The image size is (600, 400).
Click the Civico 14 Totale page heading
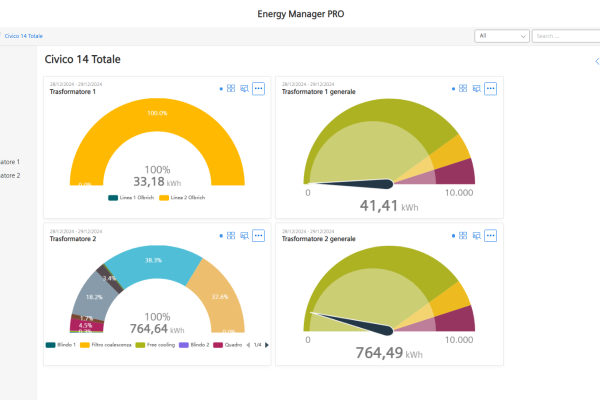tap(82, 59)
